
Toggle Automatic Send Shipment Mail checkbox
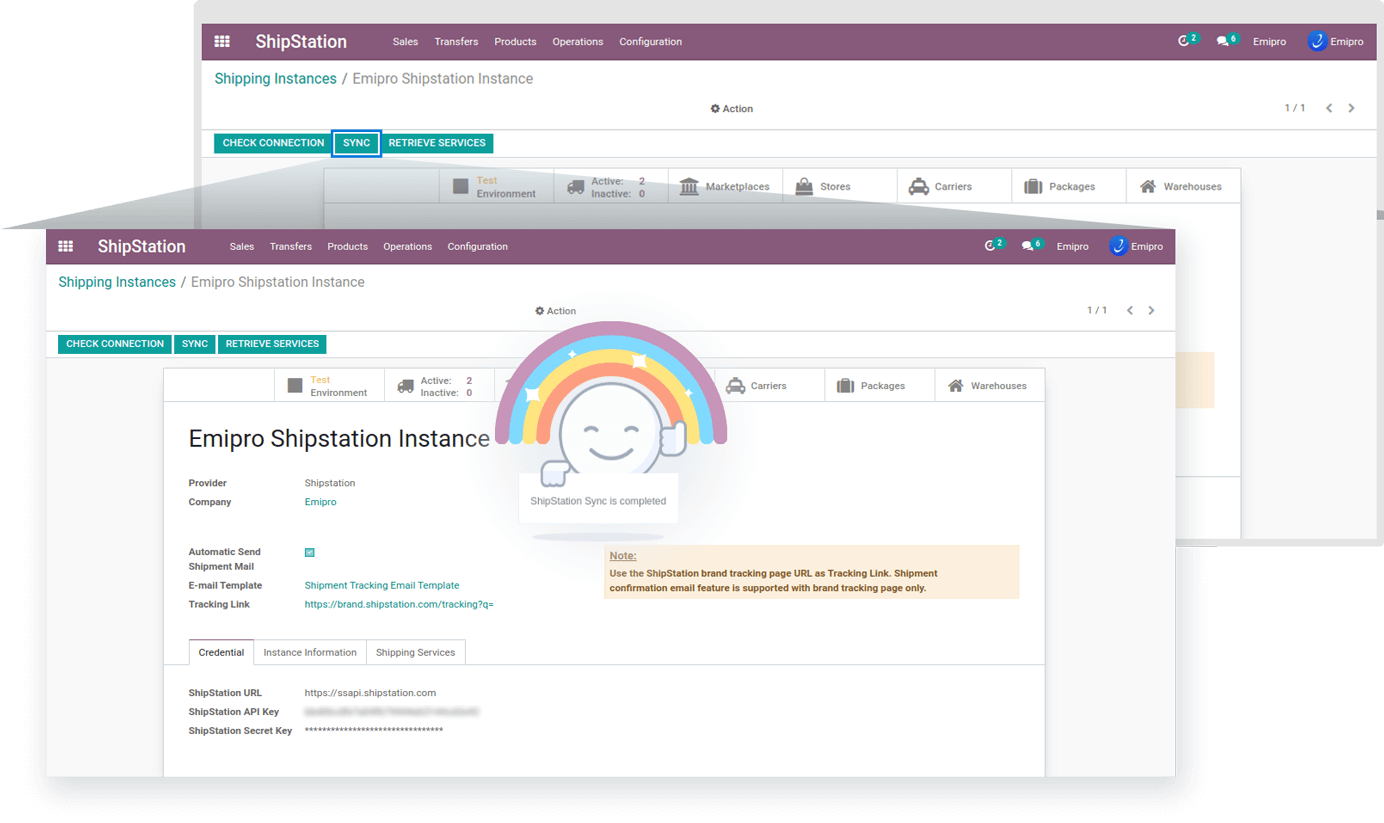310,552
